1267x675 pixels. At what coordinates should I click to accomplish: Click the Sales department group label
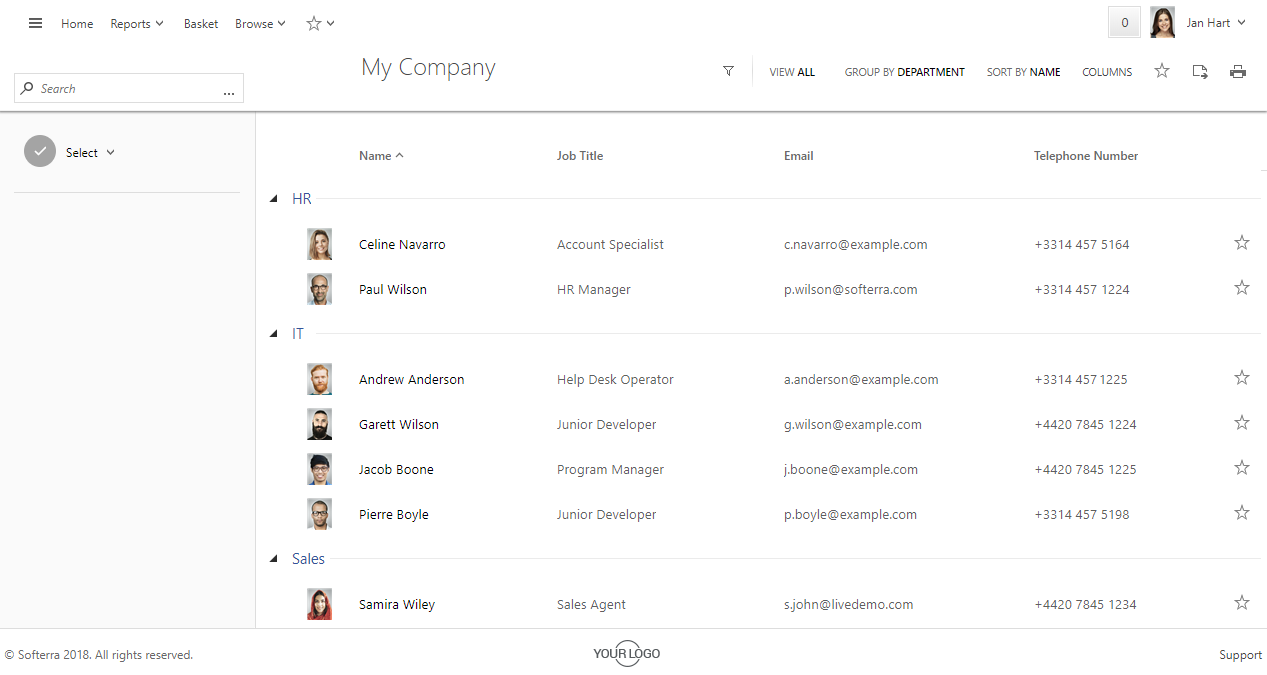click(308, 559)
